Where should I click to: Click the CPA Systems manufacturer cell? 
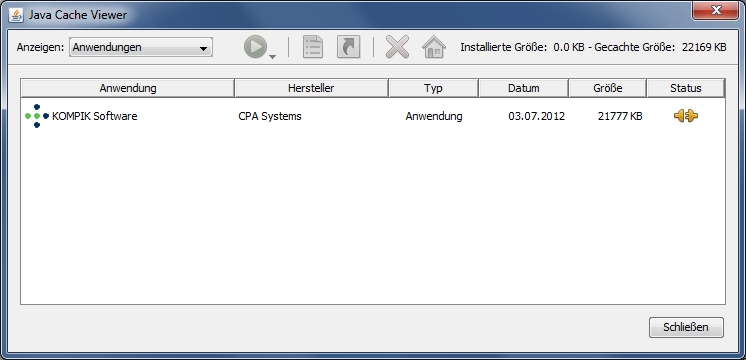270,116
